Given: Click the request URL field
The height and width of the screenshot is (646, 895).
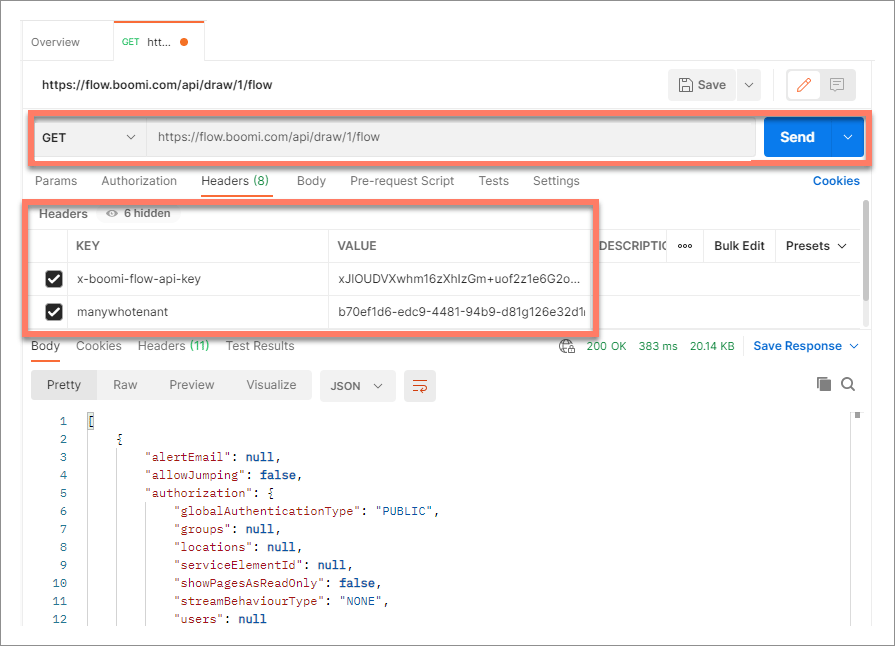Looking at the screenshot, I should click(x=451, y=137).
